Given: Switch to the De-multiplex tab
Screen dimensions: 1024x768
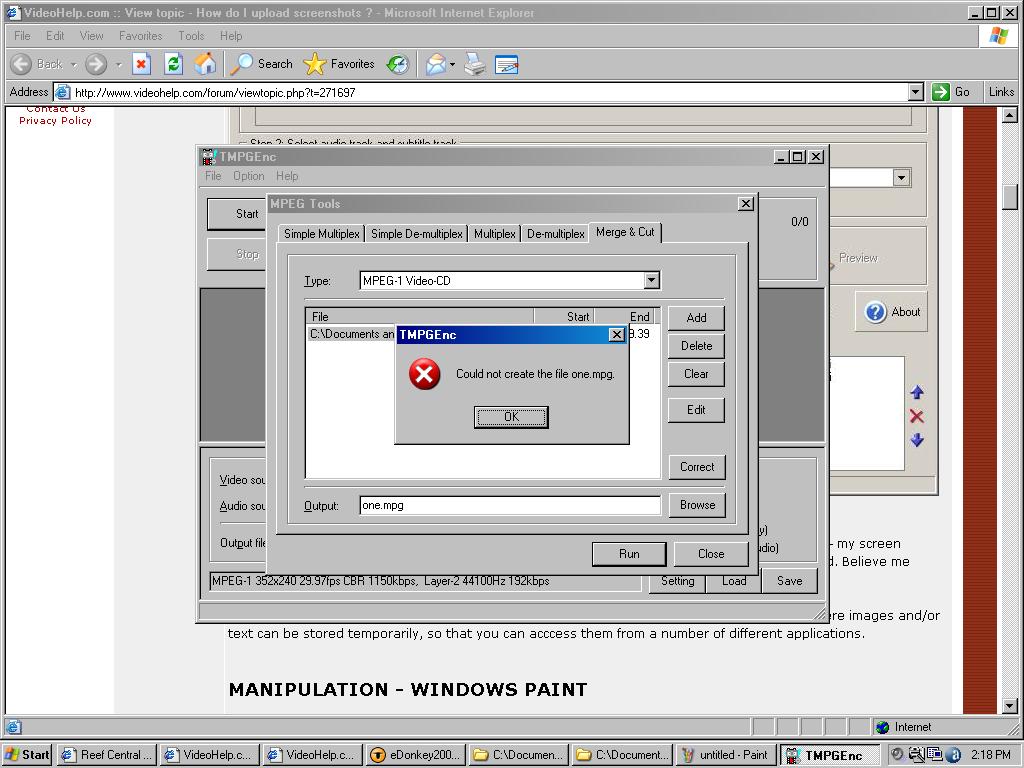Looking at the screenshot, I should (556, 234).
